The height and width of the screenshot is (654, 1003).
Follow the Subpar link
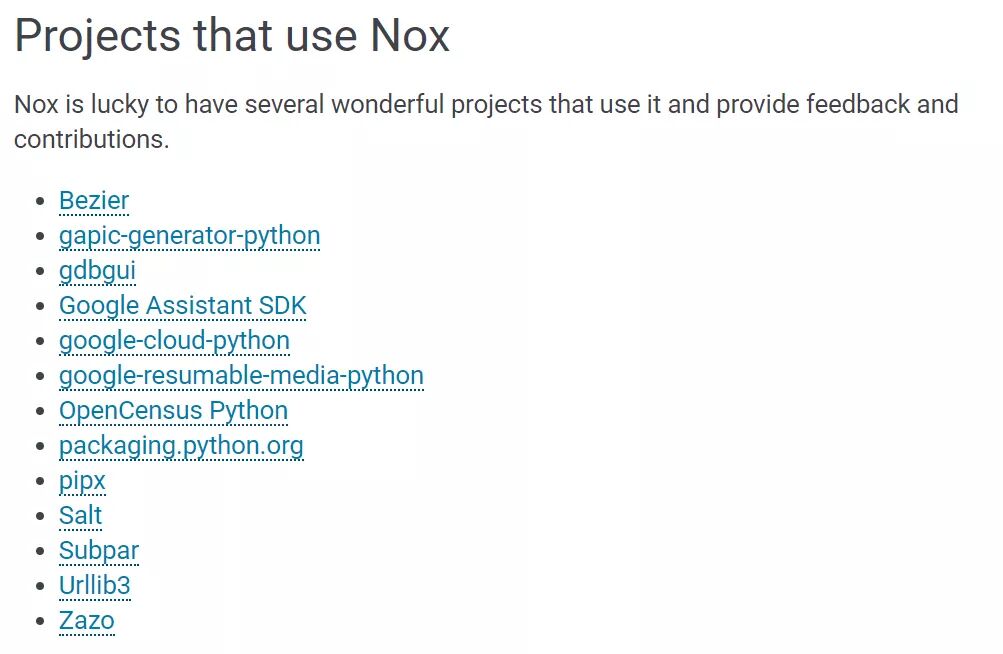pyautogui.click(x=98, y=551)
